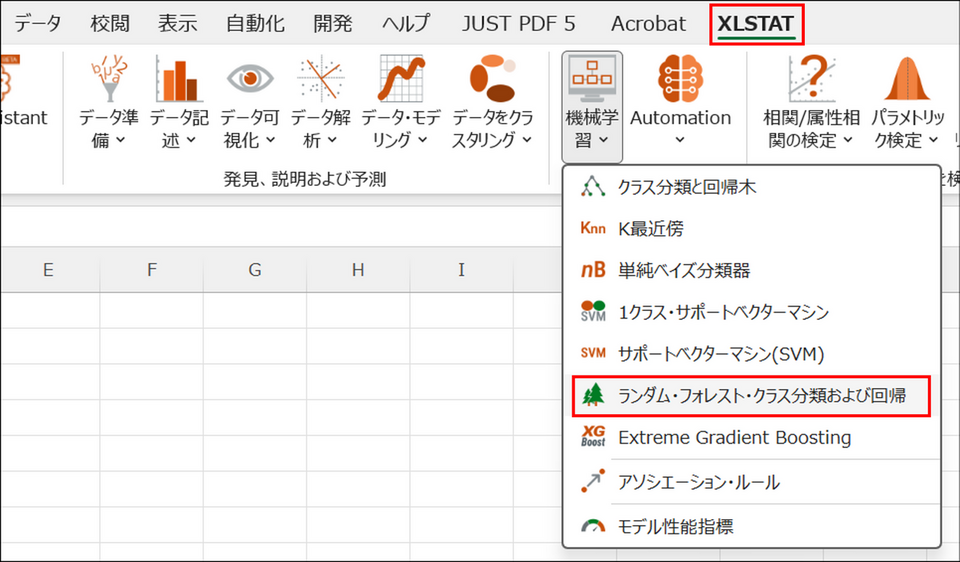Open 相関/属性相関の検定 icon
Screen dimensions: 960x562
(x=811, y=80)
